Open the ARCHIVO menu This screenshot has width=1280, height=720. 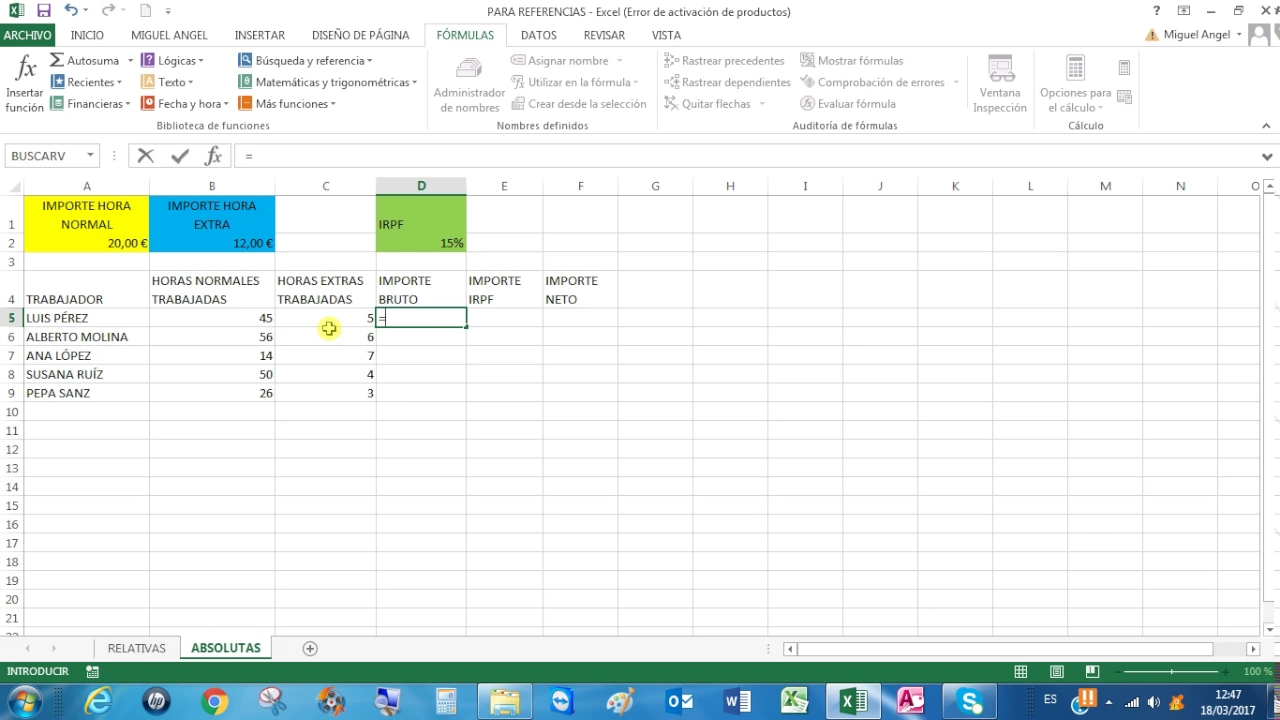click(x=27, y=35)
